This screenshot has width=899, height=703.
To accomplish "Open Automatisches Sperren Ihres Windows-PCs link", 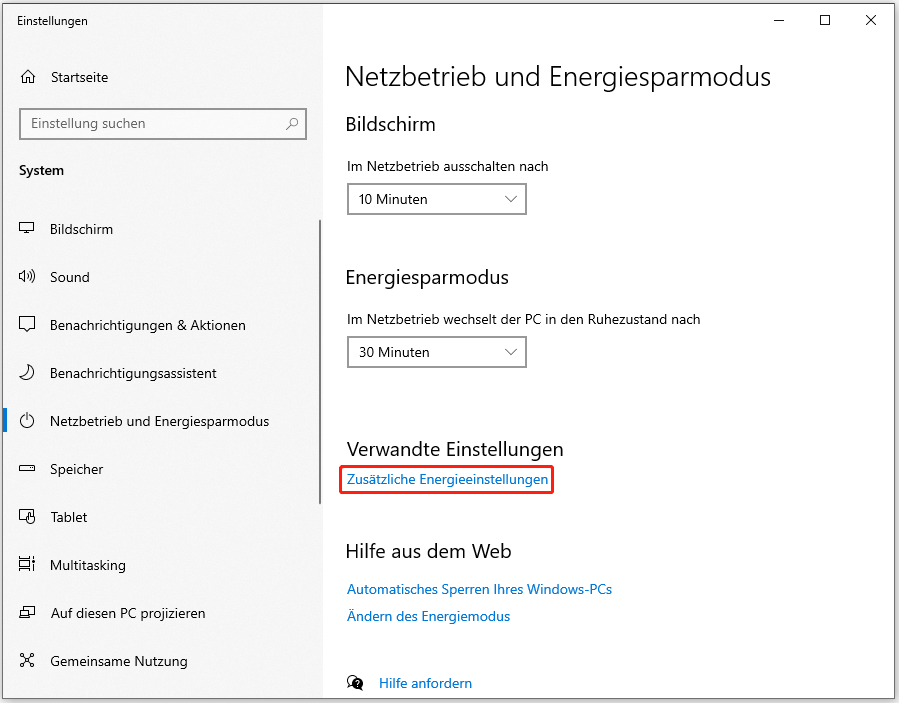I will click(479, 589).
